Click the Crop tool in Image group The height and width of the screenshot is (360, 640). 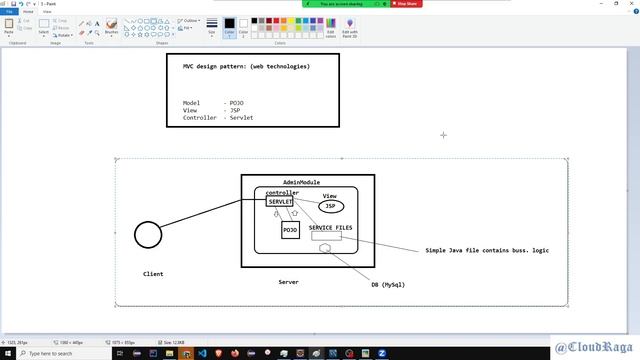point(60,20)
